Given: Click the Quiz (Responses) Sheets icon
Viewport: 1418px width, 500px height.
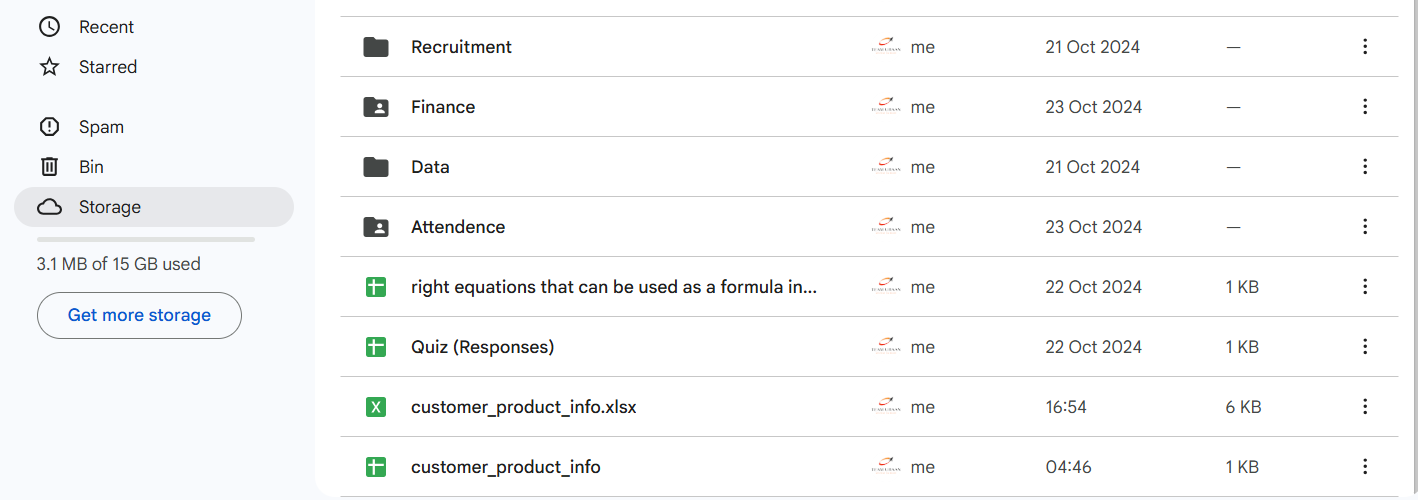Looking at the screenshot, I should tap(376, 347).
